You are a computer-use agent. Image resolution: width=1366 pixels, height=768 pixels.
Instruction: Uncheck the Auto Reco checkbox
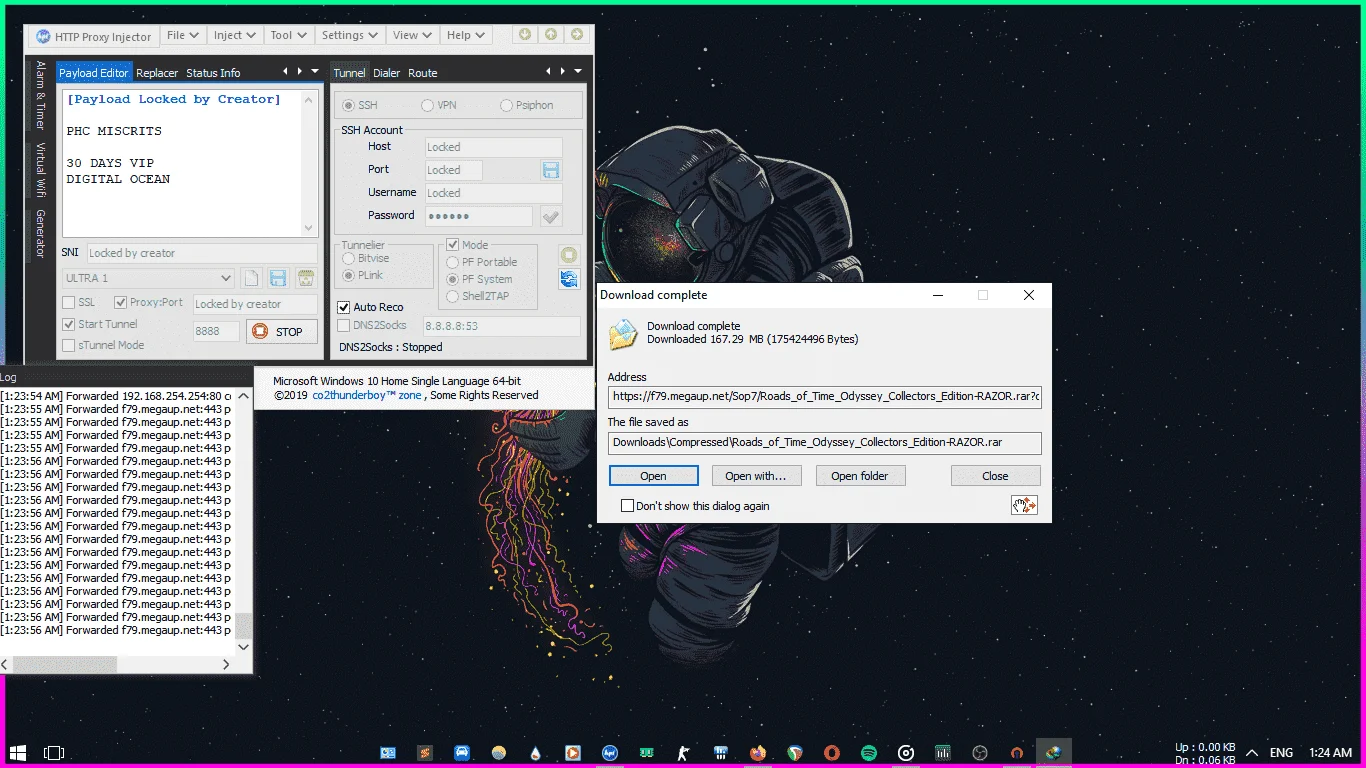344,307
